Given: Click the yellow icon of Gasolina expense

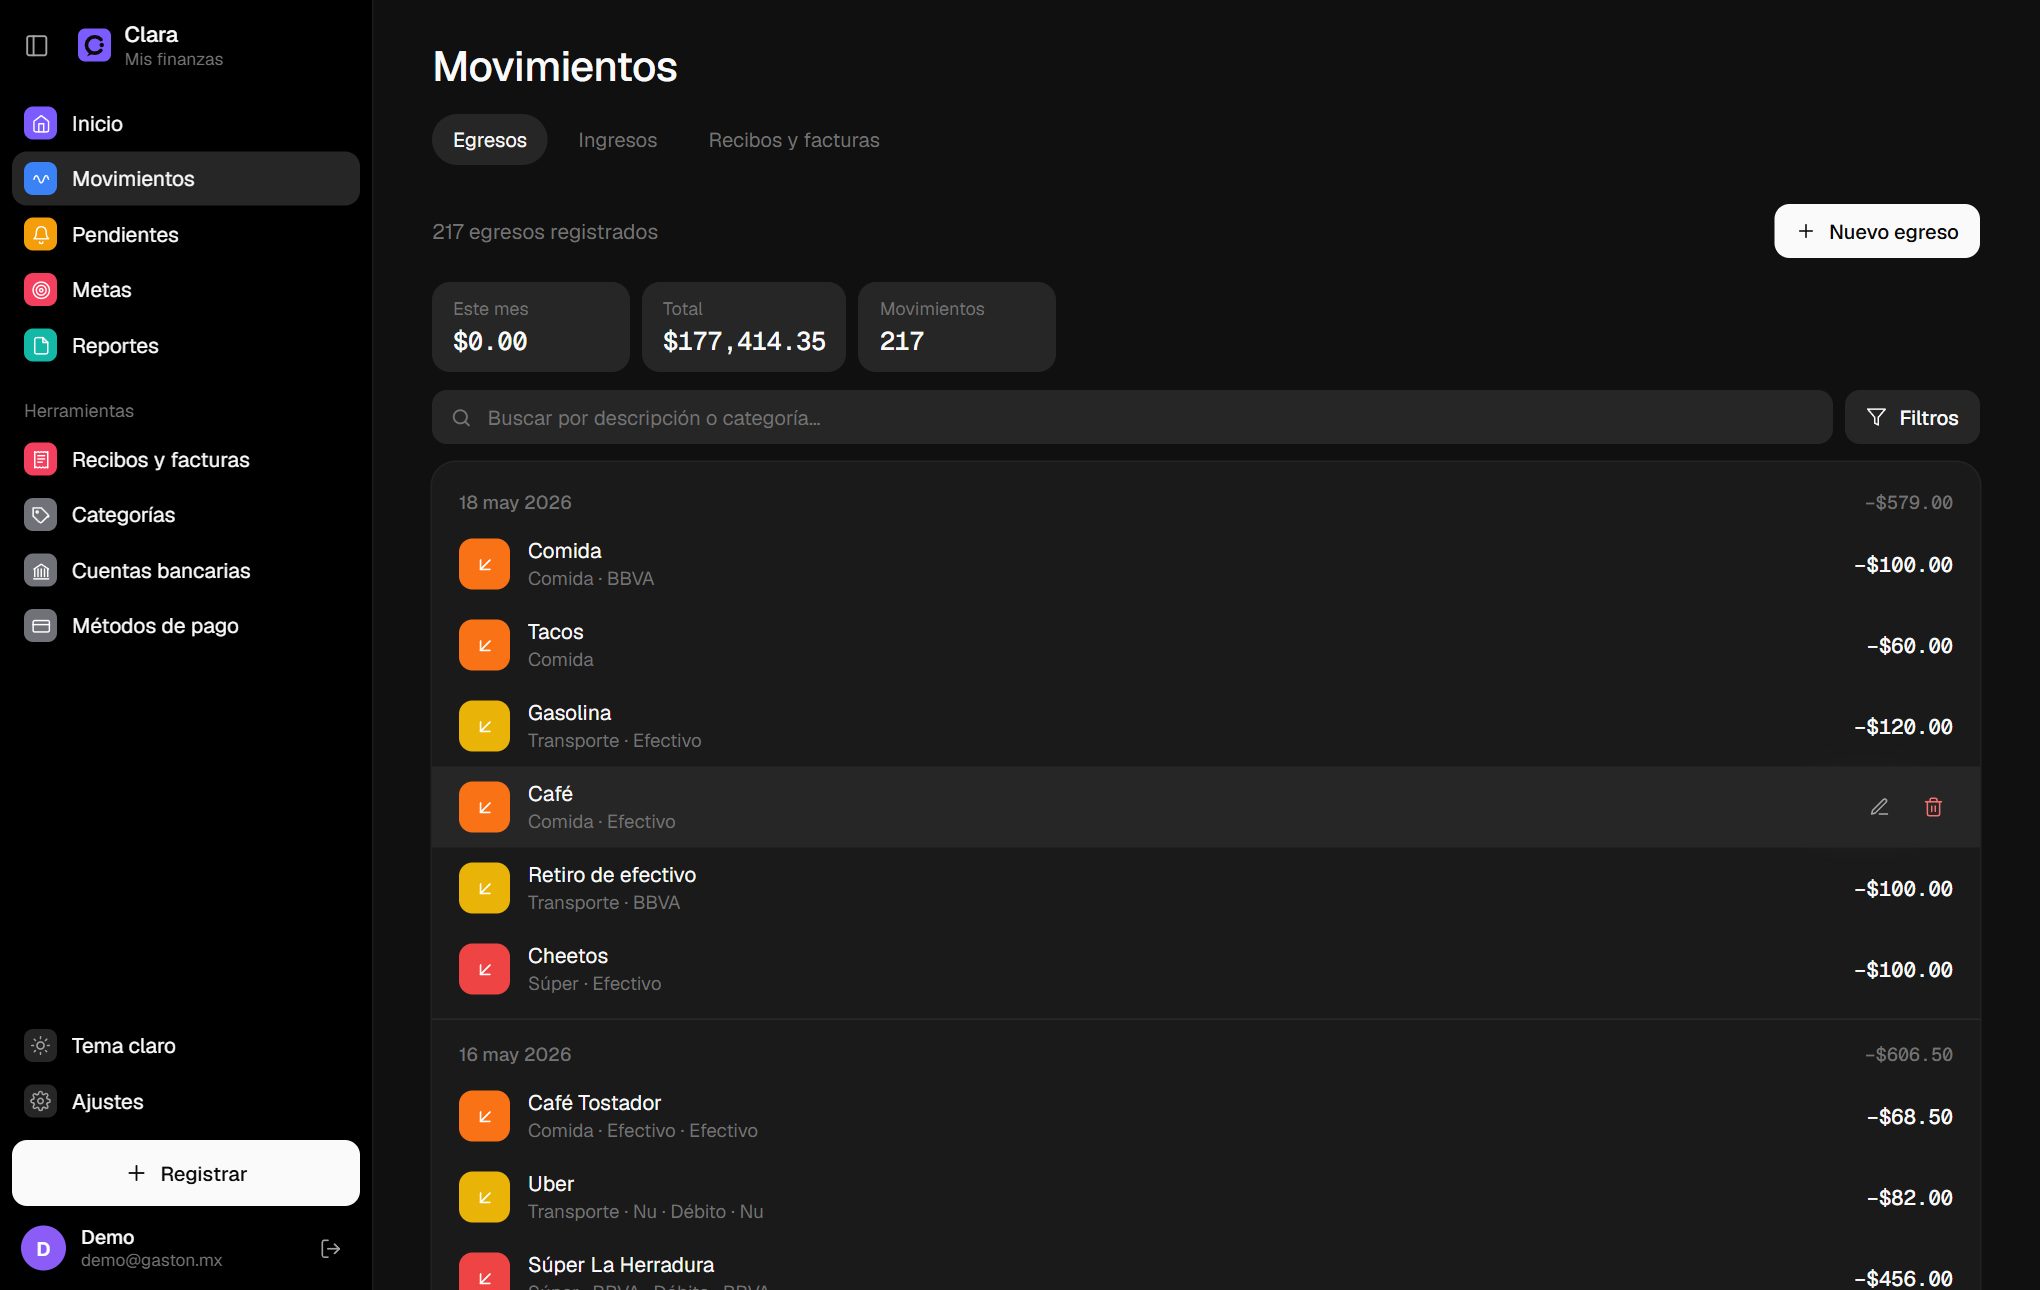Looking at the screenshot, I should (x=484, y=727).
